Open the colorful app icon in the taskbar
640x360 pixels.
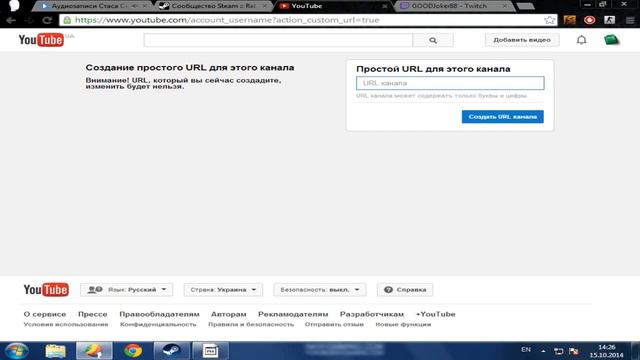(94, 351)
